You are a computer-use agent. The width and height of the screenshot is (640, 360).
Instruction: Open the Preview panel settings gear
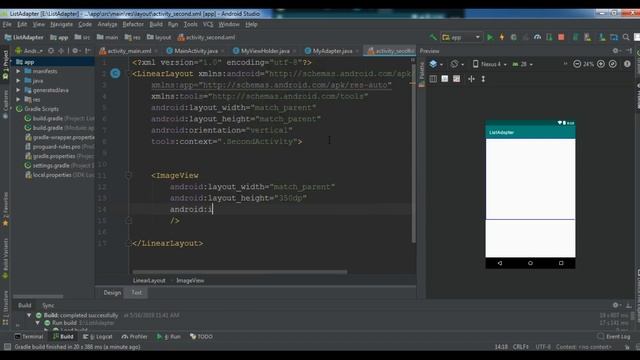[616, 51]
